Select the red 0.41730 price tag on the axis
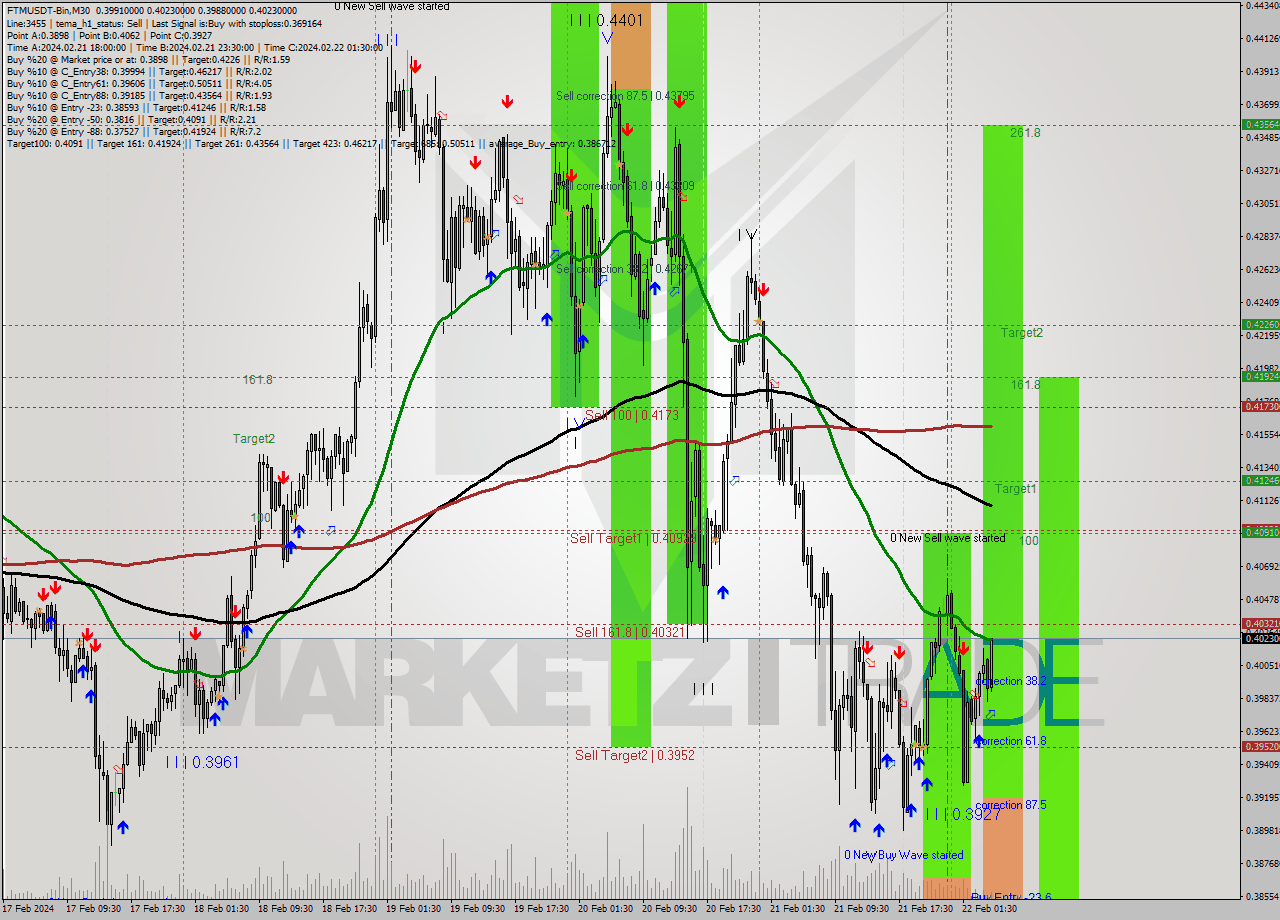Viewport: 1280px width, 920px height. coord(1260,407)
